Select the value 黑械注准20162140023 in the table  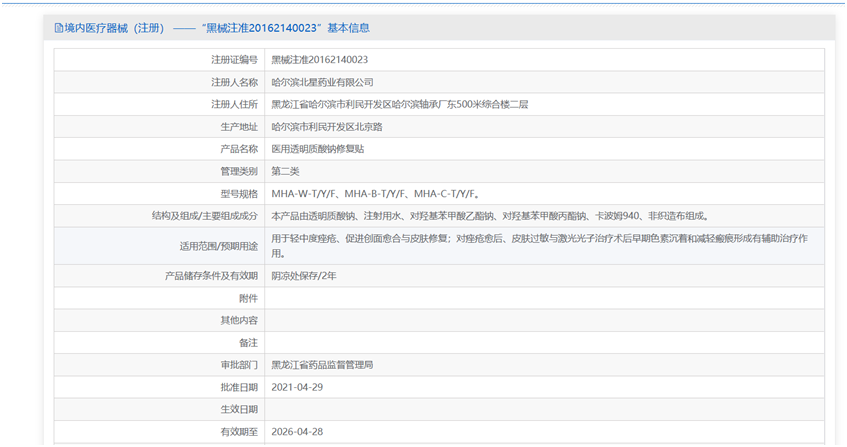click(320, 60)
